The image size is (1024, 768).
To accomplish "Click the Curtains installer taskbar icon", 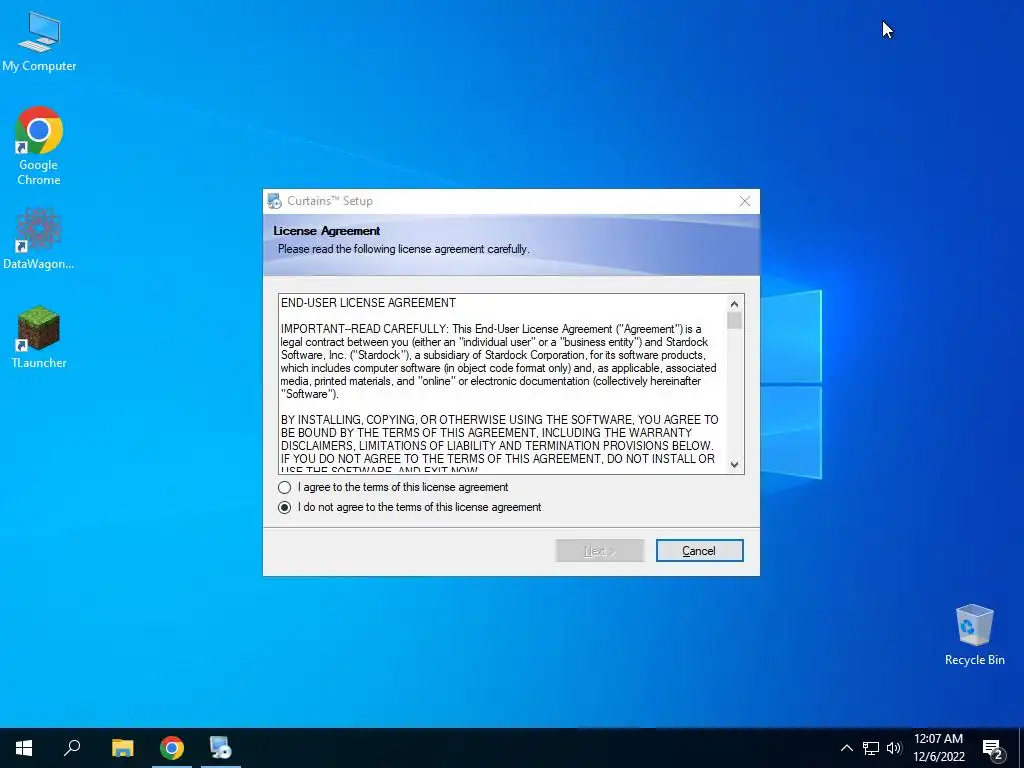I will pyautogui.click(x=221, y=748).
